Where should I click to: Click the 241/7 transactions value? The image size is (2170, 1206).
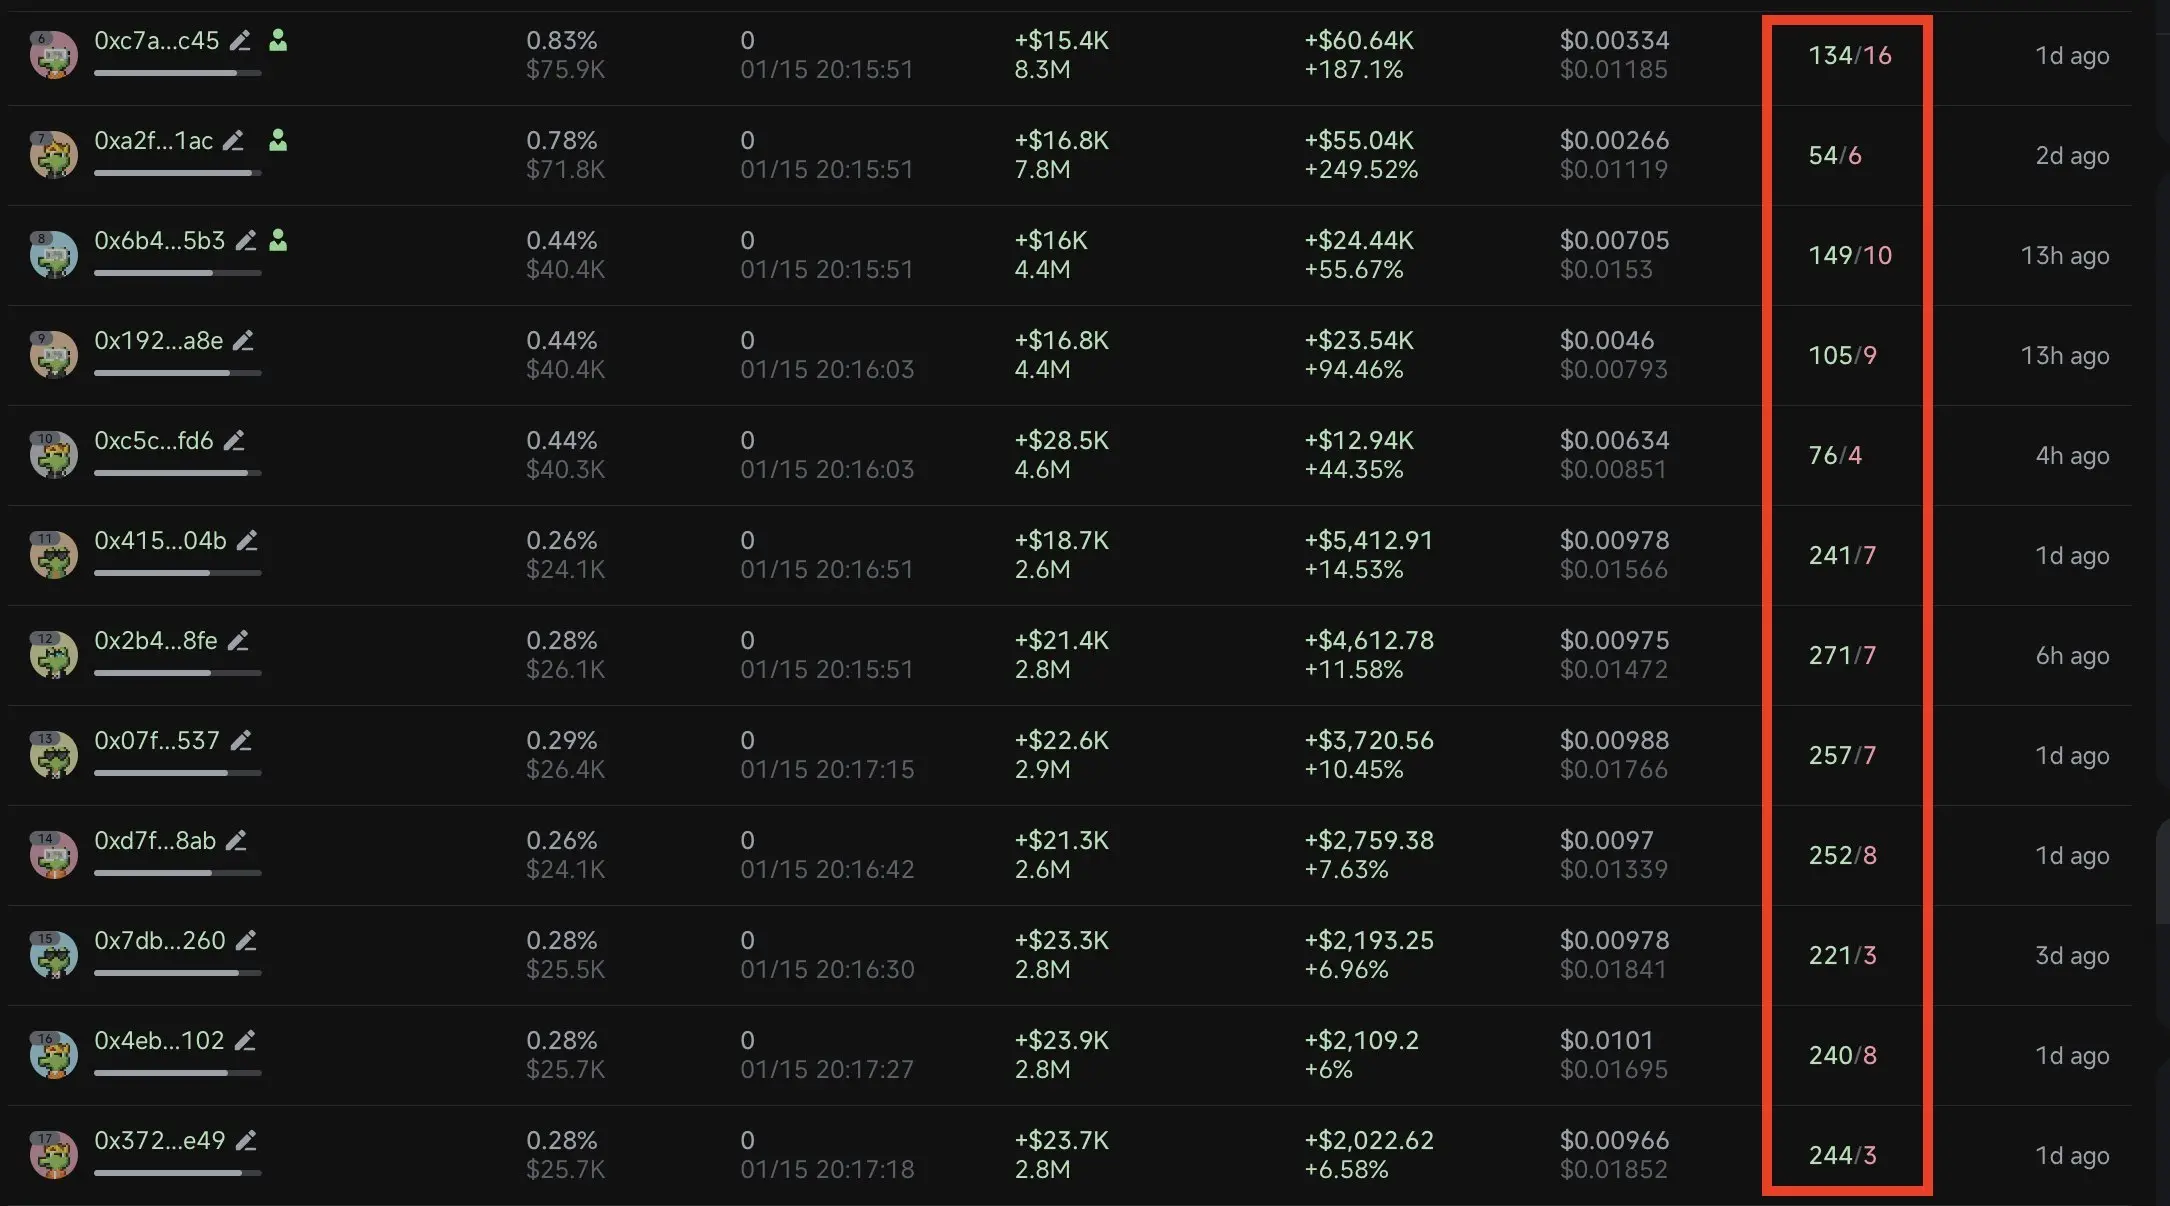click(x=1842, y=556)
